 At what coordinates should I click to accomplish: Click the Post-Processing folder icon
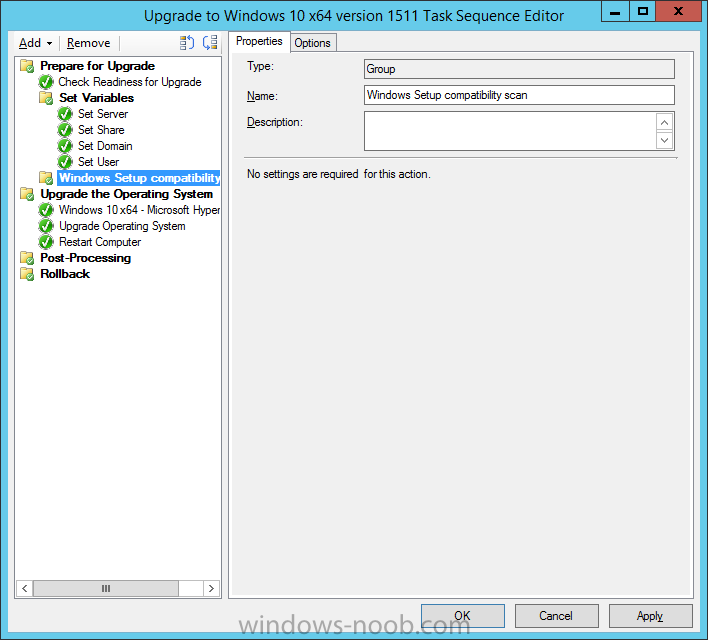(27, 258)
